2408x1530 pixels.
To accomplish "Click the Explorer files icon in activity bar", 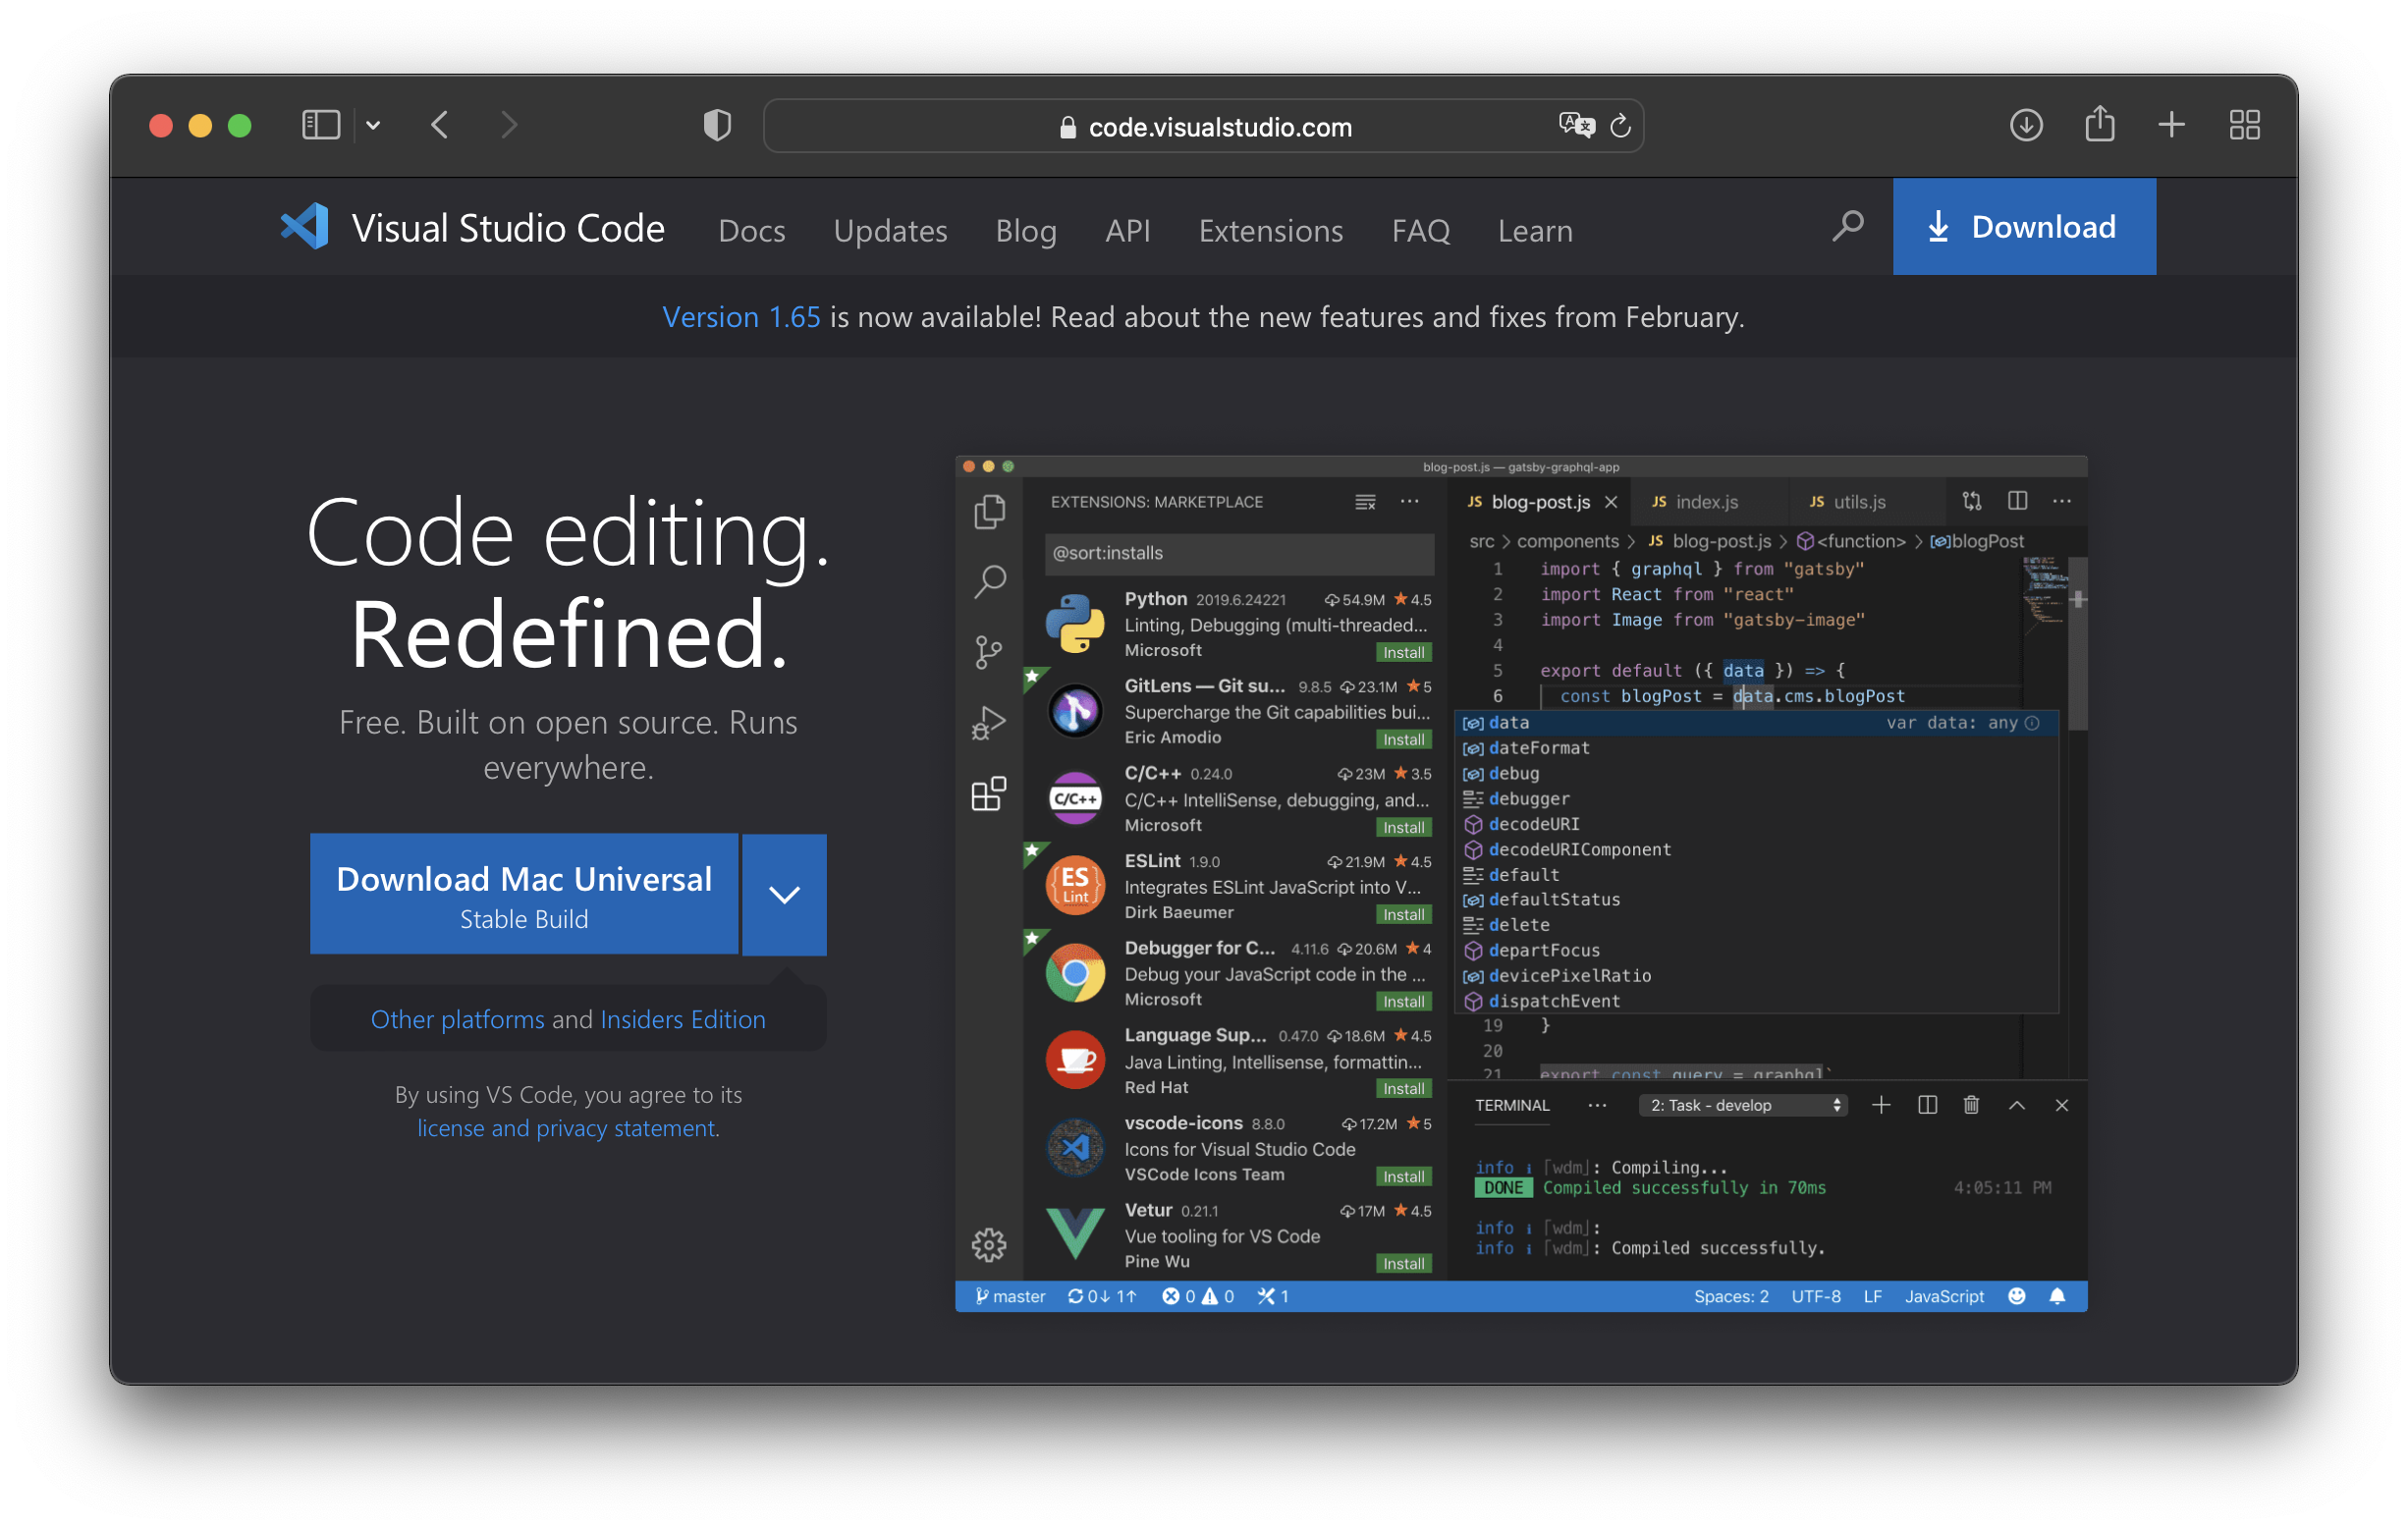I will coord(989,511).
